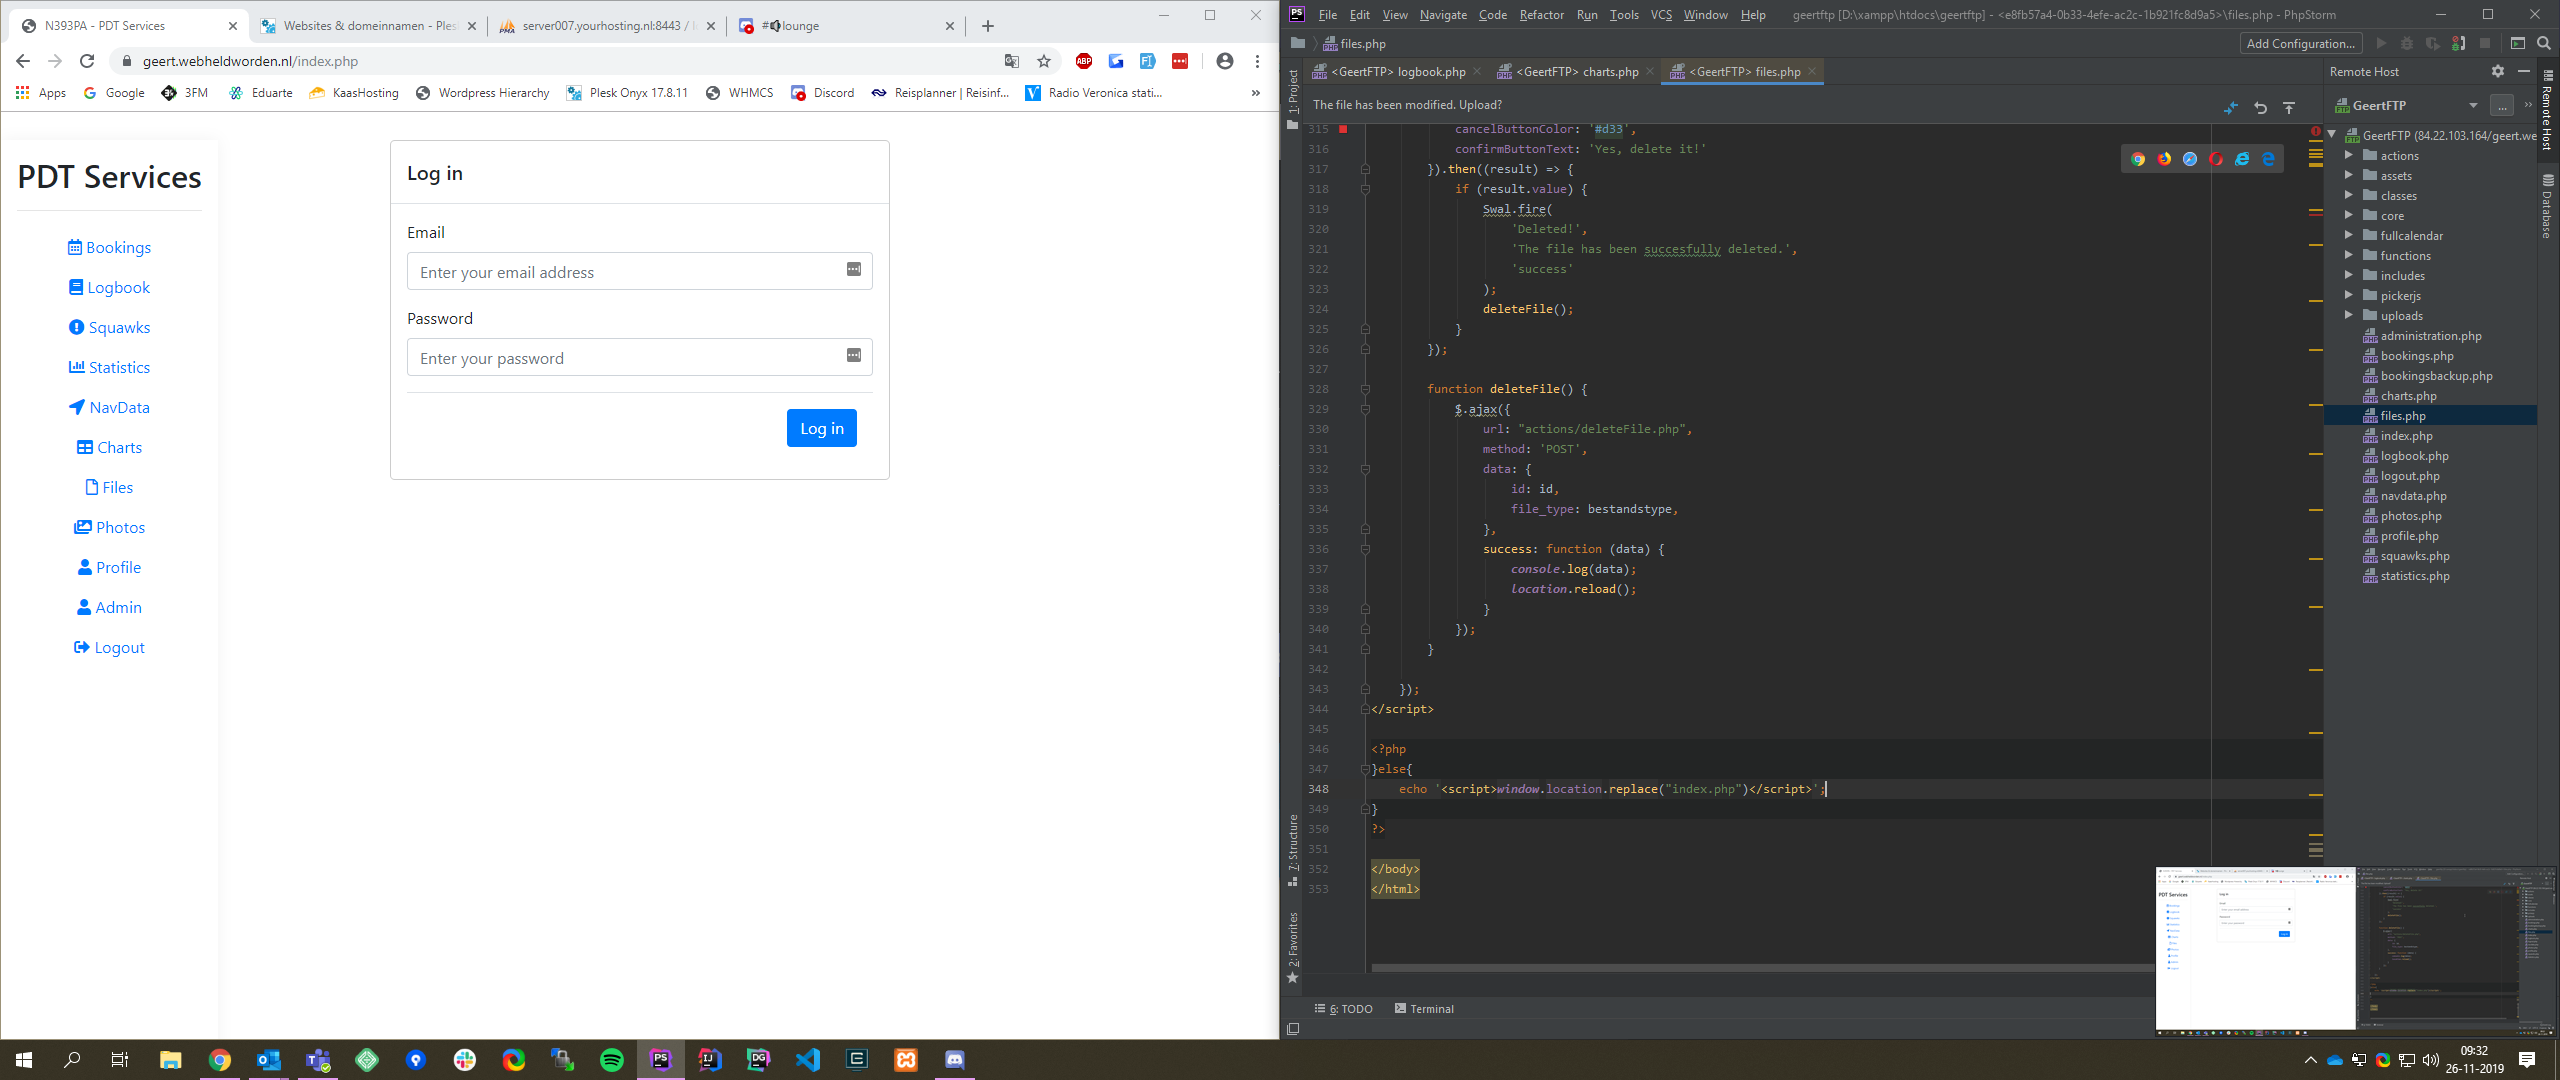Screen dimensions: 2560x1080
Task: Click the revert changes undo icon
Action: 2260,107
